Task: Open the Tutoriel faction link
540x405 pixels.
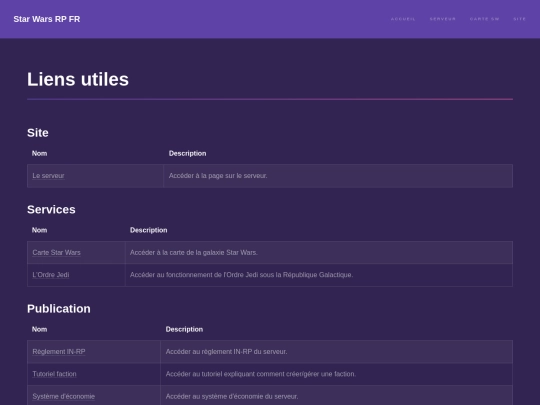Action: 54,374
